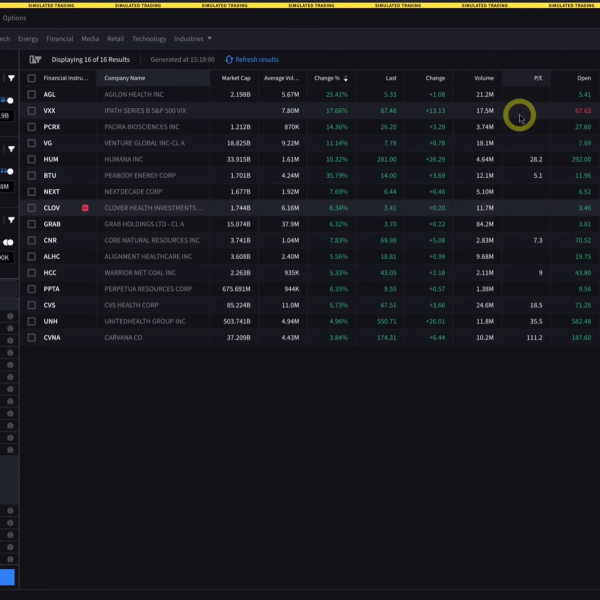Check the box next to HUM
600x600 pixels.
[32, 159]
